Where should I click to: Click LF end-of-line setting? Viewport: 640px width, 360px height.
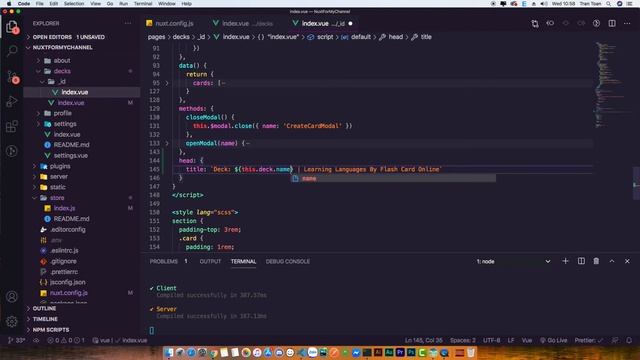(x=511, y=340)
